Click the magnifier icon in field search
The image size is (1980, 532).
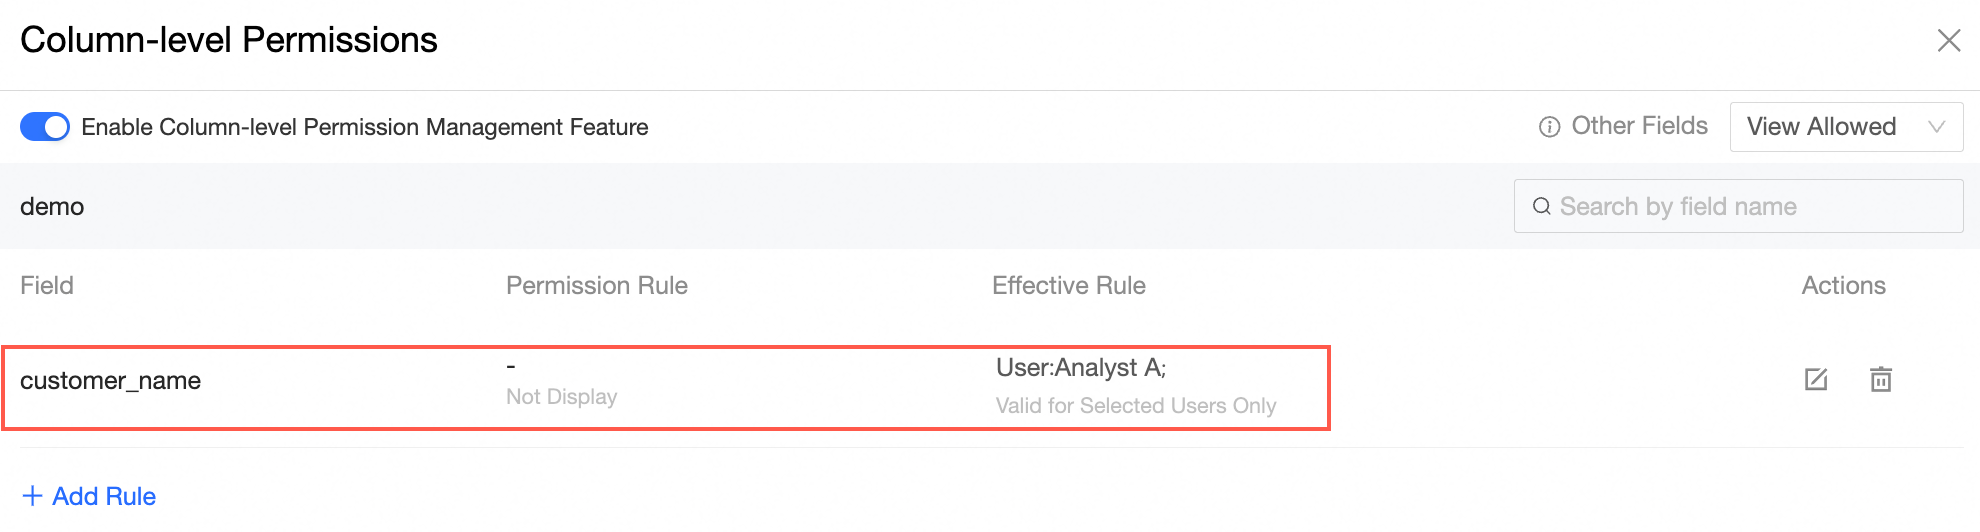(1542, 206)
